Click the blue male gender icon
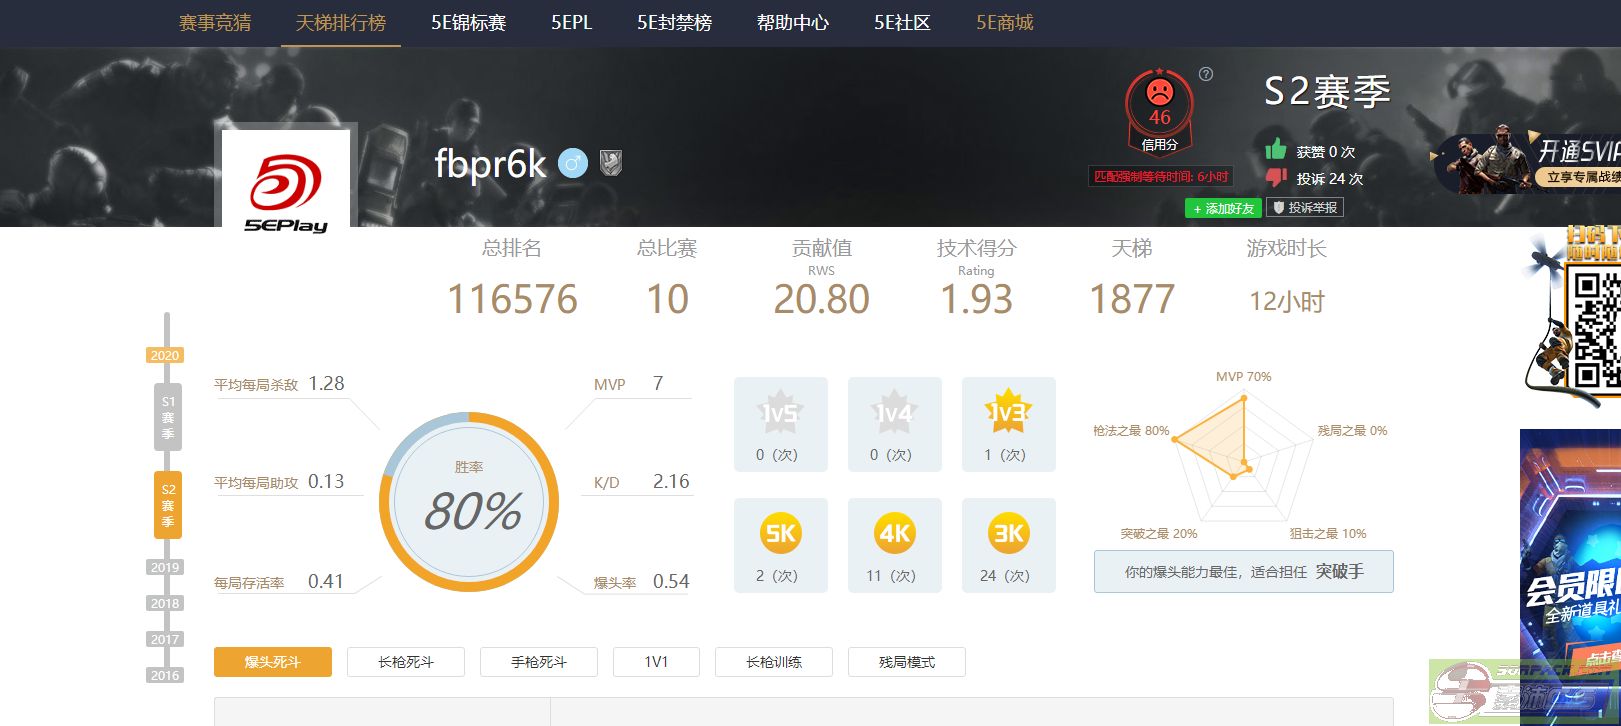1621x726 pixels. pos(573,162)
